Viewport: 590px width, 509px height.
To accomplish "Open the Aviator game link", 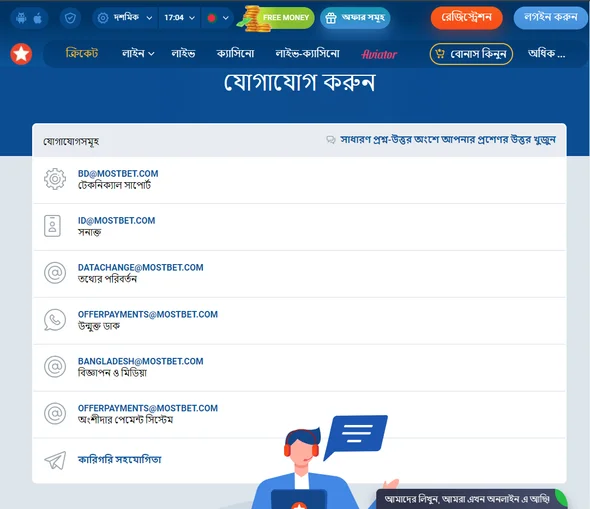I will click(x=379, y=55).
